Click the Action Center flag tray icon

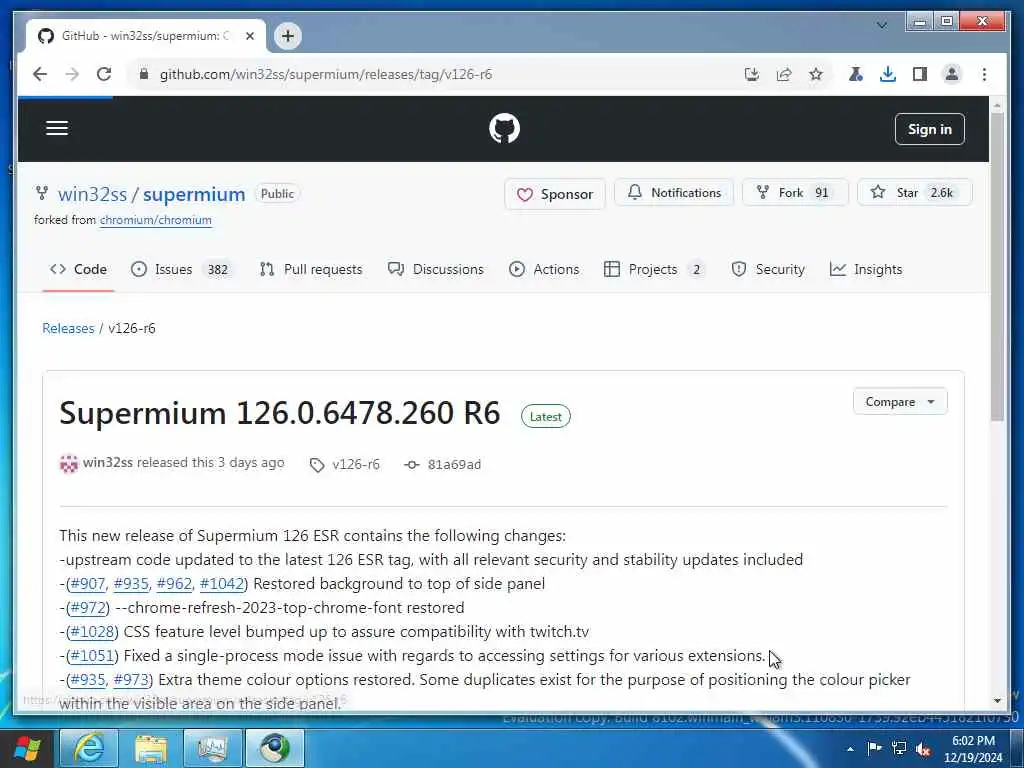pos(874,748)
